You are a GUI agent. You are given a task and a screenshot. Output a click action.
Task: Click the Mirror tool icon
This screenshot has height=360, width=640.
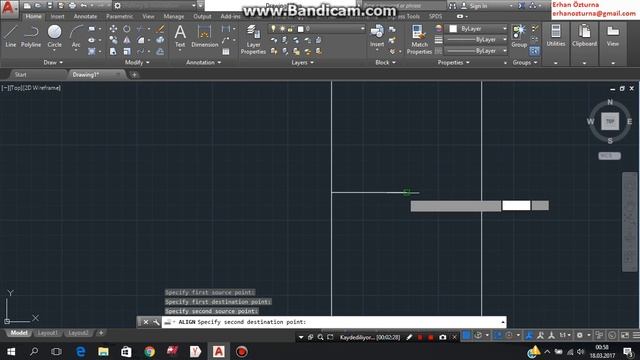[127, 40]
